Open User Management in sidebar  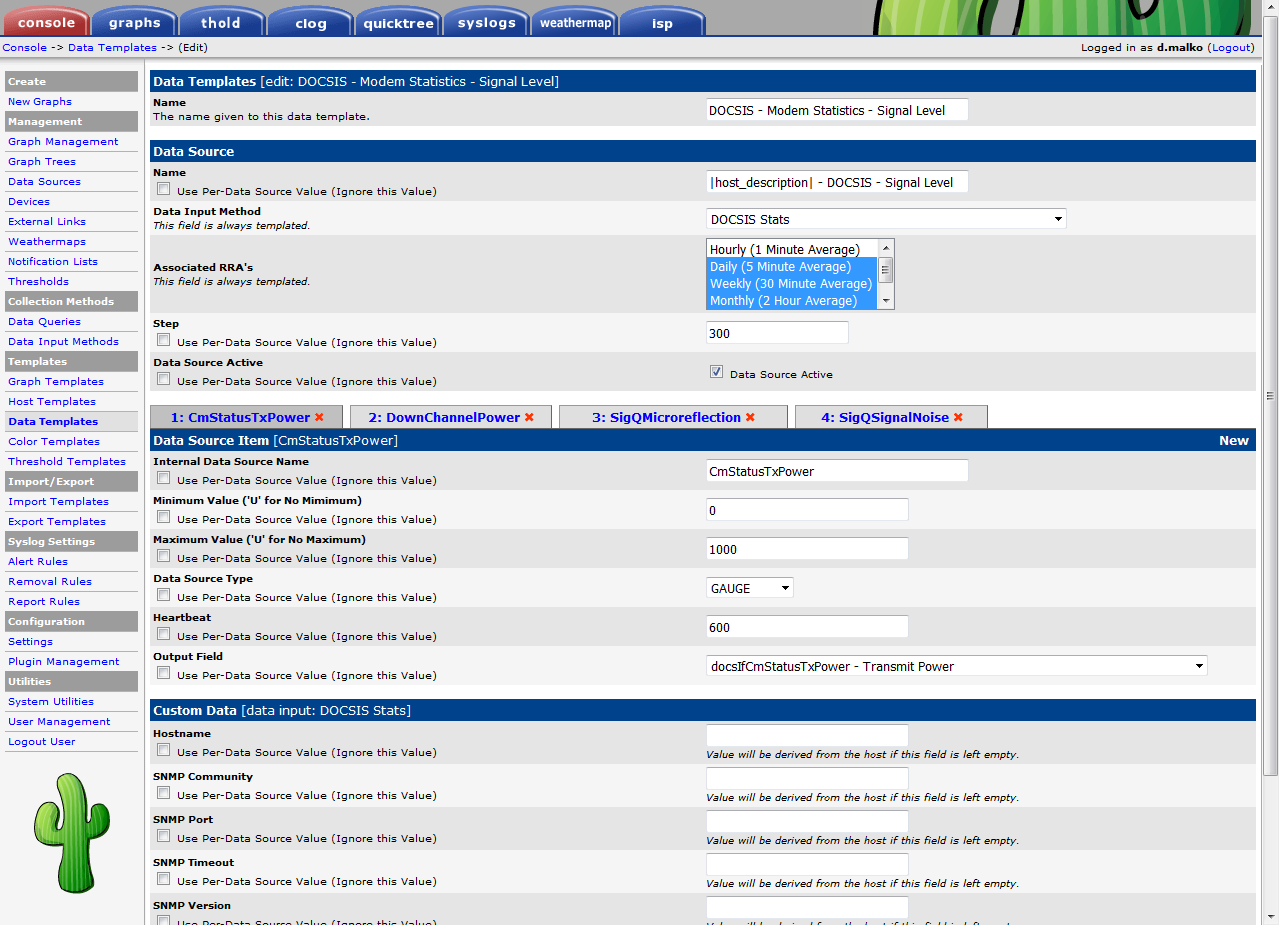(x=59, y=721)
